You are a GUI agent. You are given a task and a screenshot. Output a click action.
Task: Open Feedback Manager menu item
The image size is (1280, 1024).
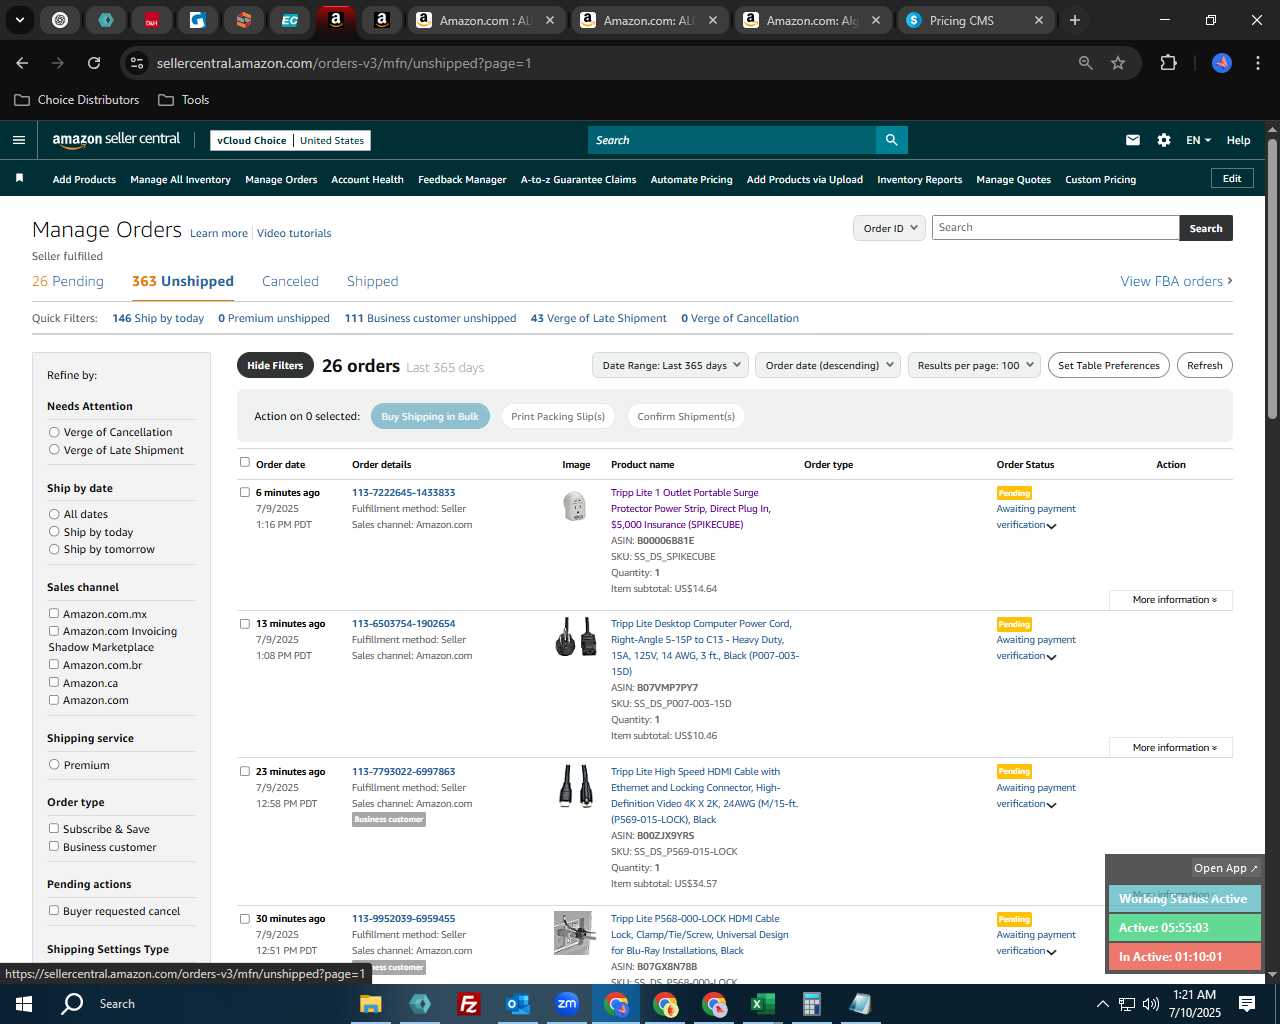click(462, 180)
